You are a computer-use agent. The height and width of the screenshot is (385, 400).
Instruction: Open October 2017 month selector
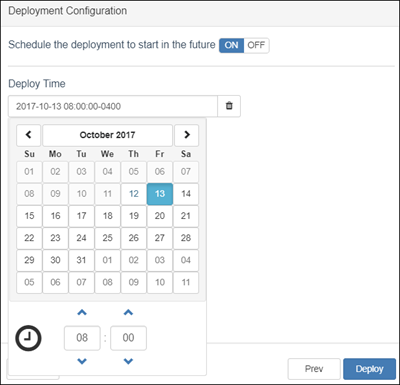click(107, 135)
